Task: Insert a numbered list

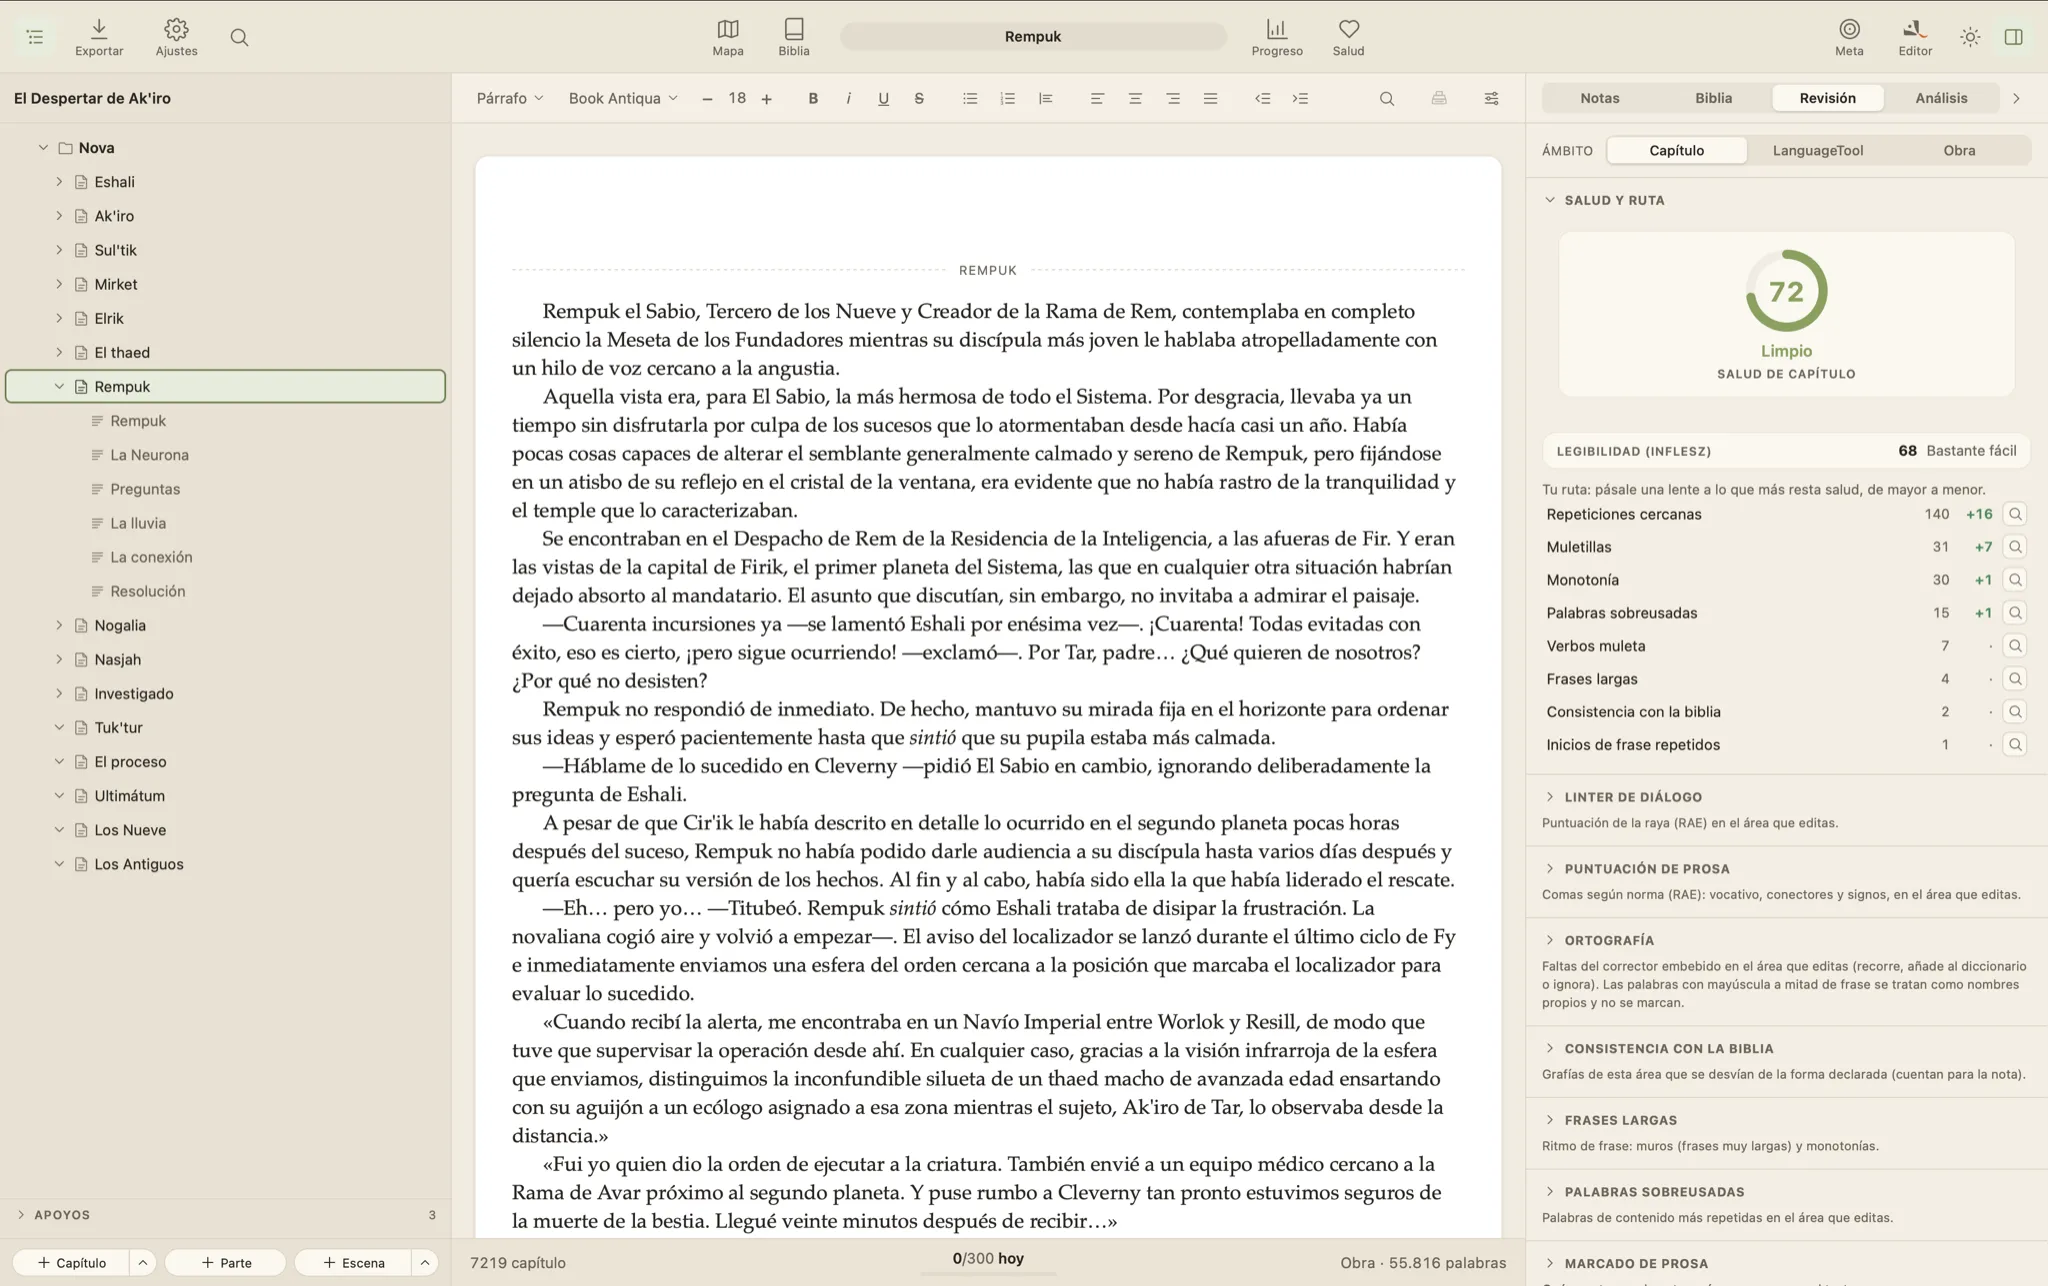Action: point(1007,98)
